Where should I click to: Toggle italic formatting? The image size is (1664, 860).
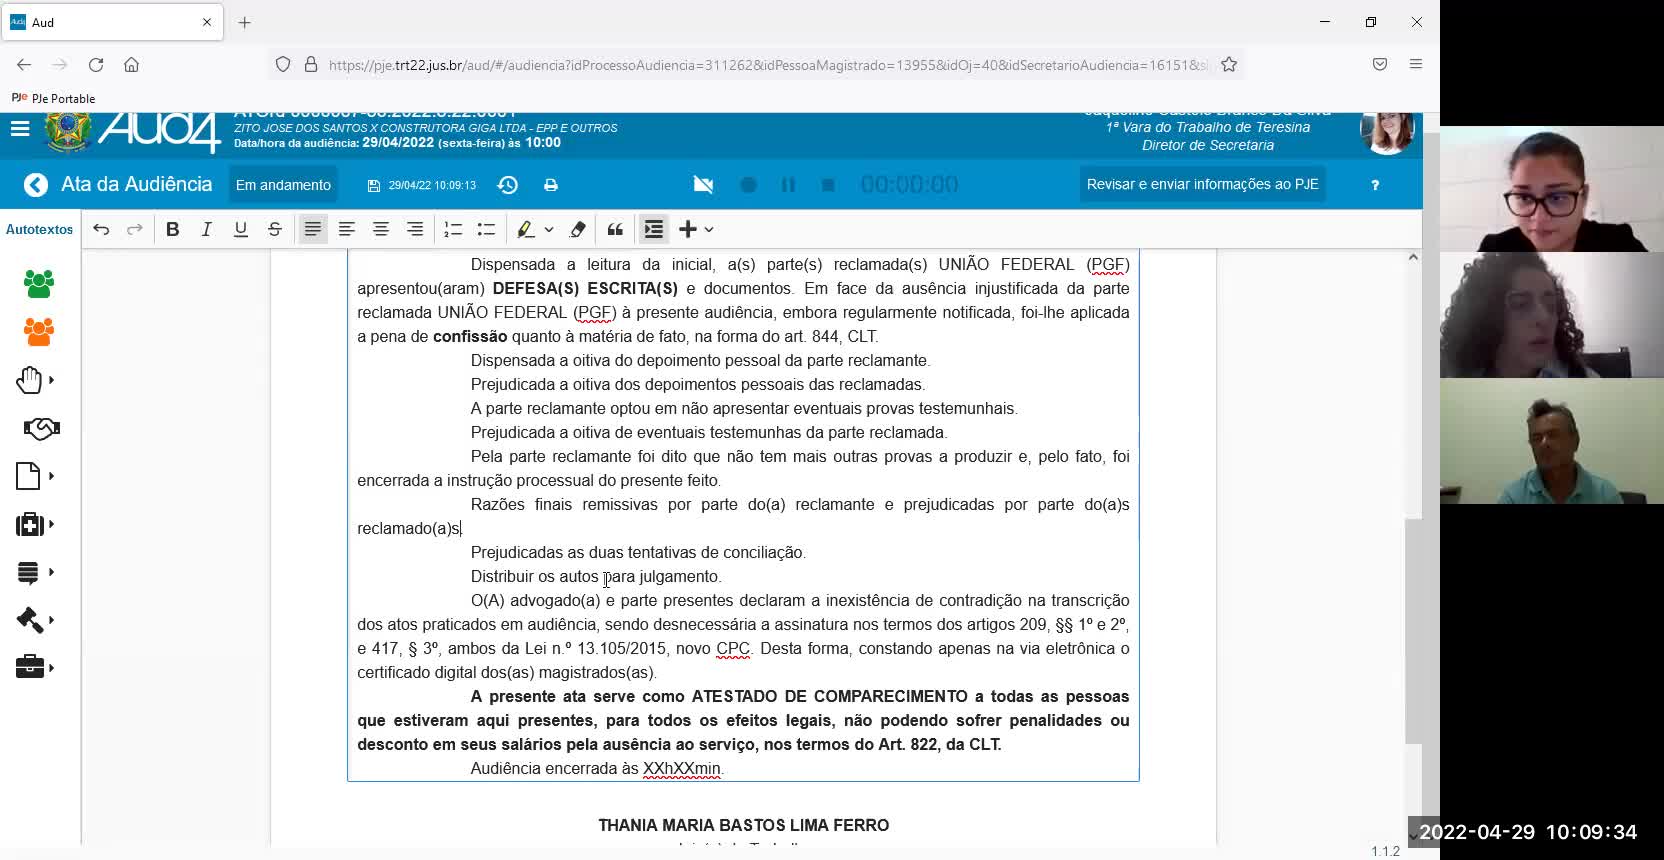tap(207, 229)
